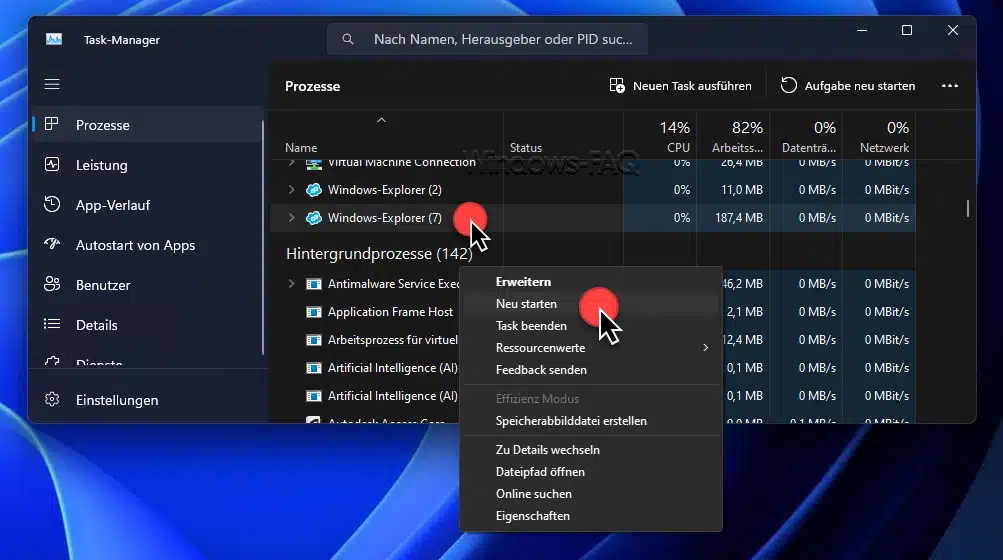Maximize the Task-Manager window
The image size is (1003, 560).
click(907, 30)
